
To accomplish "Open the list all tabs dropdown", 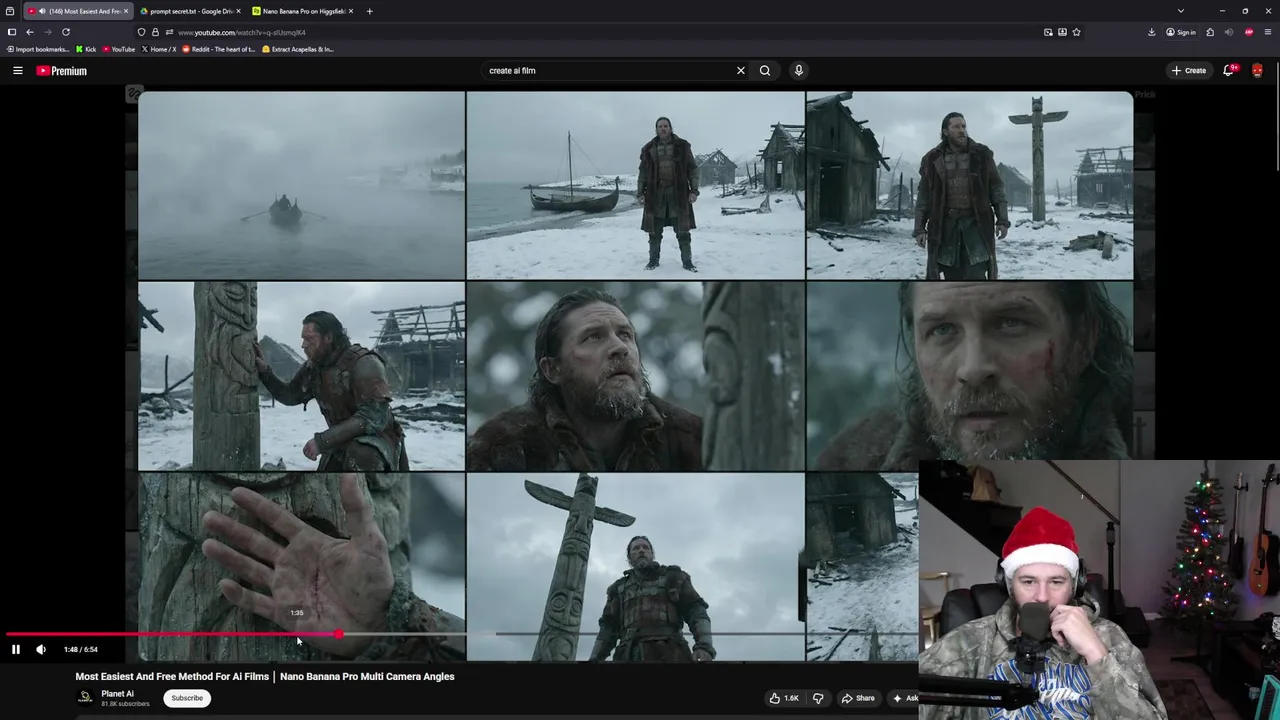I will click(1180, 11).
